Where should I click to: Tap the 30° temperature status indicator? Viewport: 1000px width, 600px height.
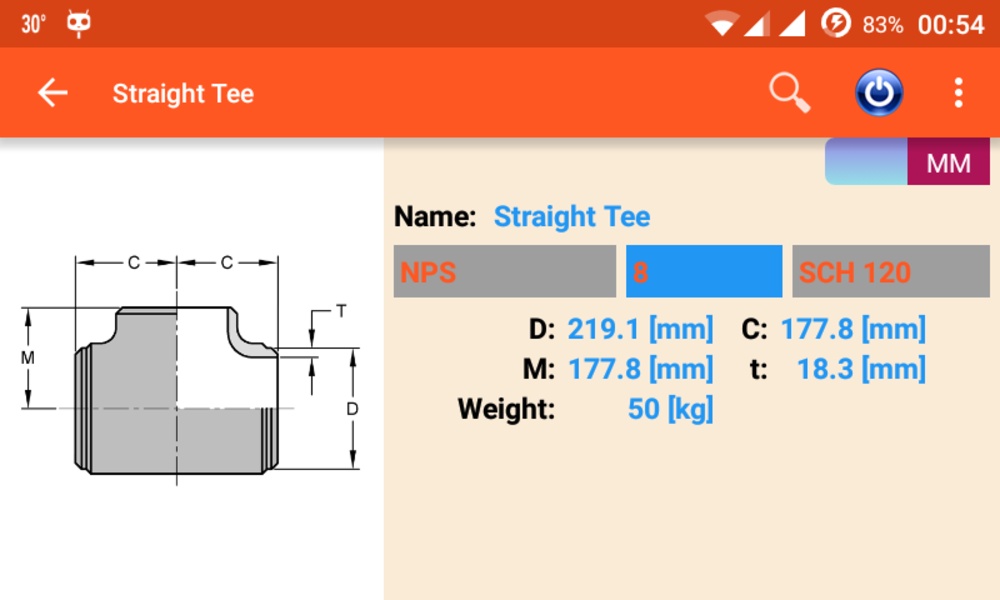(33, 24)
